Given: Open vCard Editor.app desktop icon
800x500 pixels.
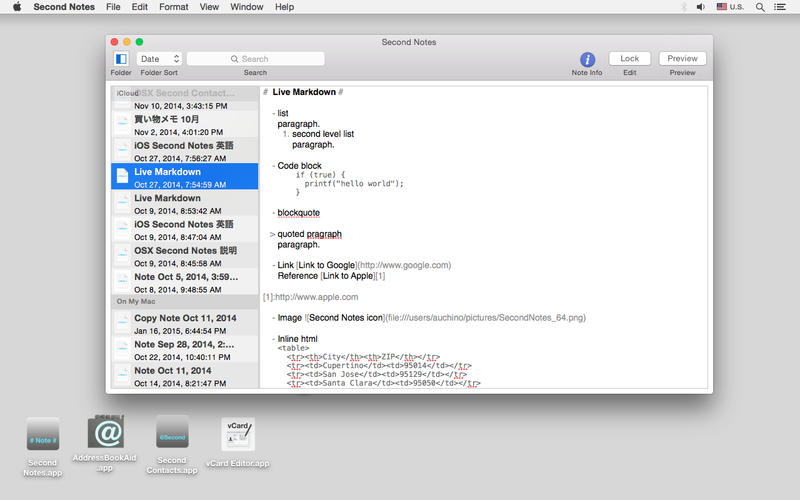Looking at the screenshot, I should [x=238, y=434].
